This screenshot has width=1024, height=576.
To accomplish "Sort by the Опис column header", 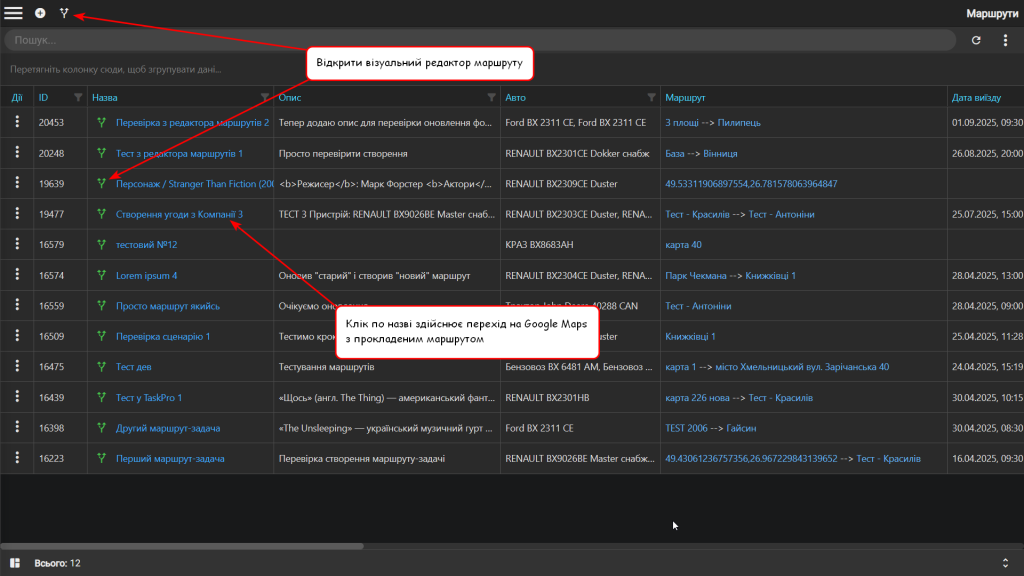I will [290, 97].
